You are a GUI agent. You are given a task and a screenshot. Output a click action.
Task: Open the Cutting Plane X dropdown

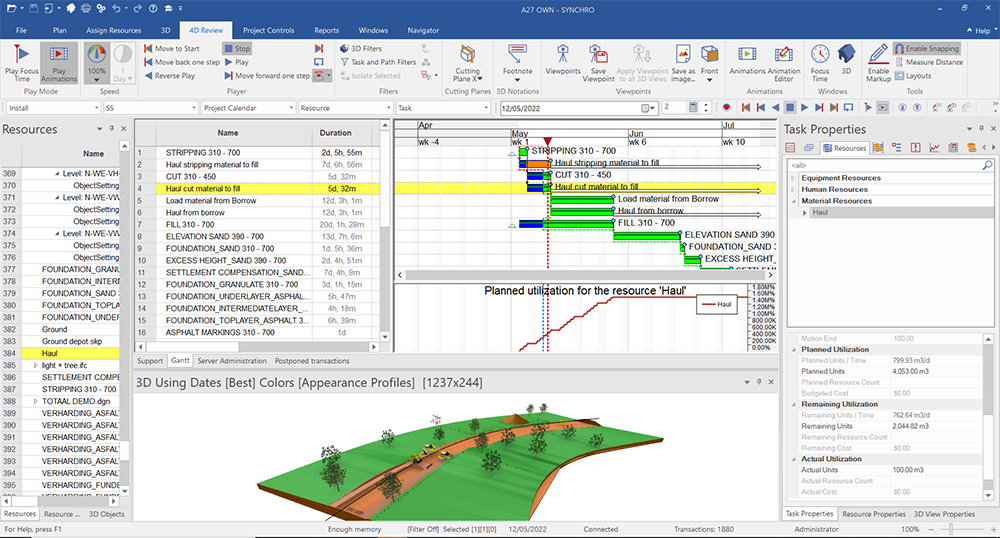point(467,62)
